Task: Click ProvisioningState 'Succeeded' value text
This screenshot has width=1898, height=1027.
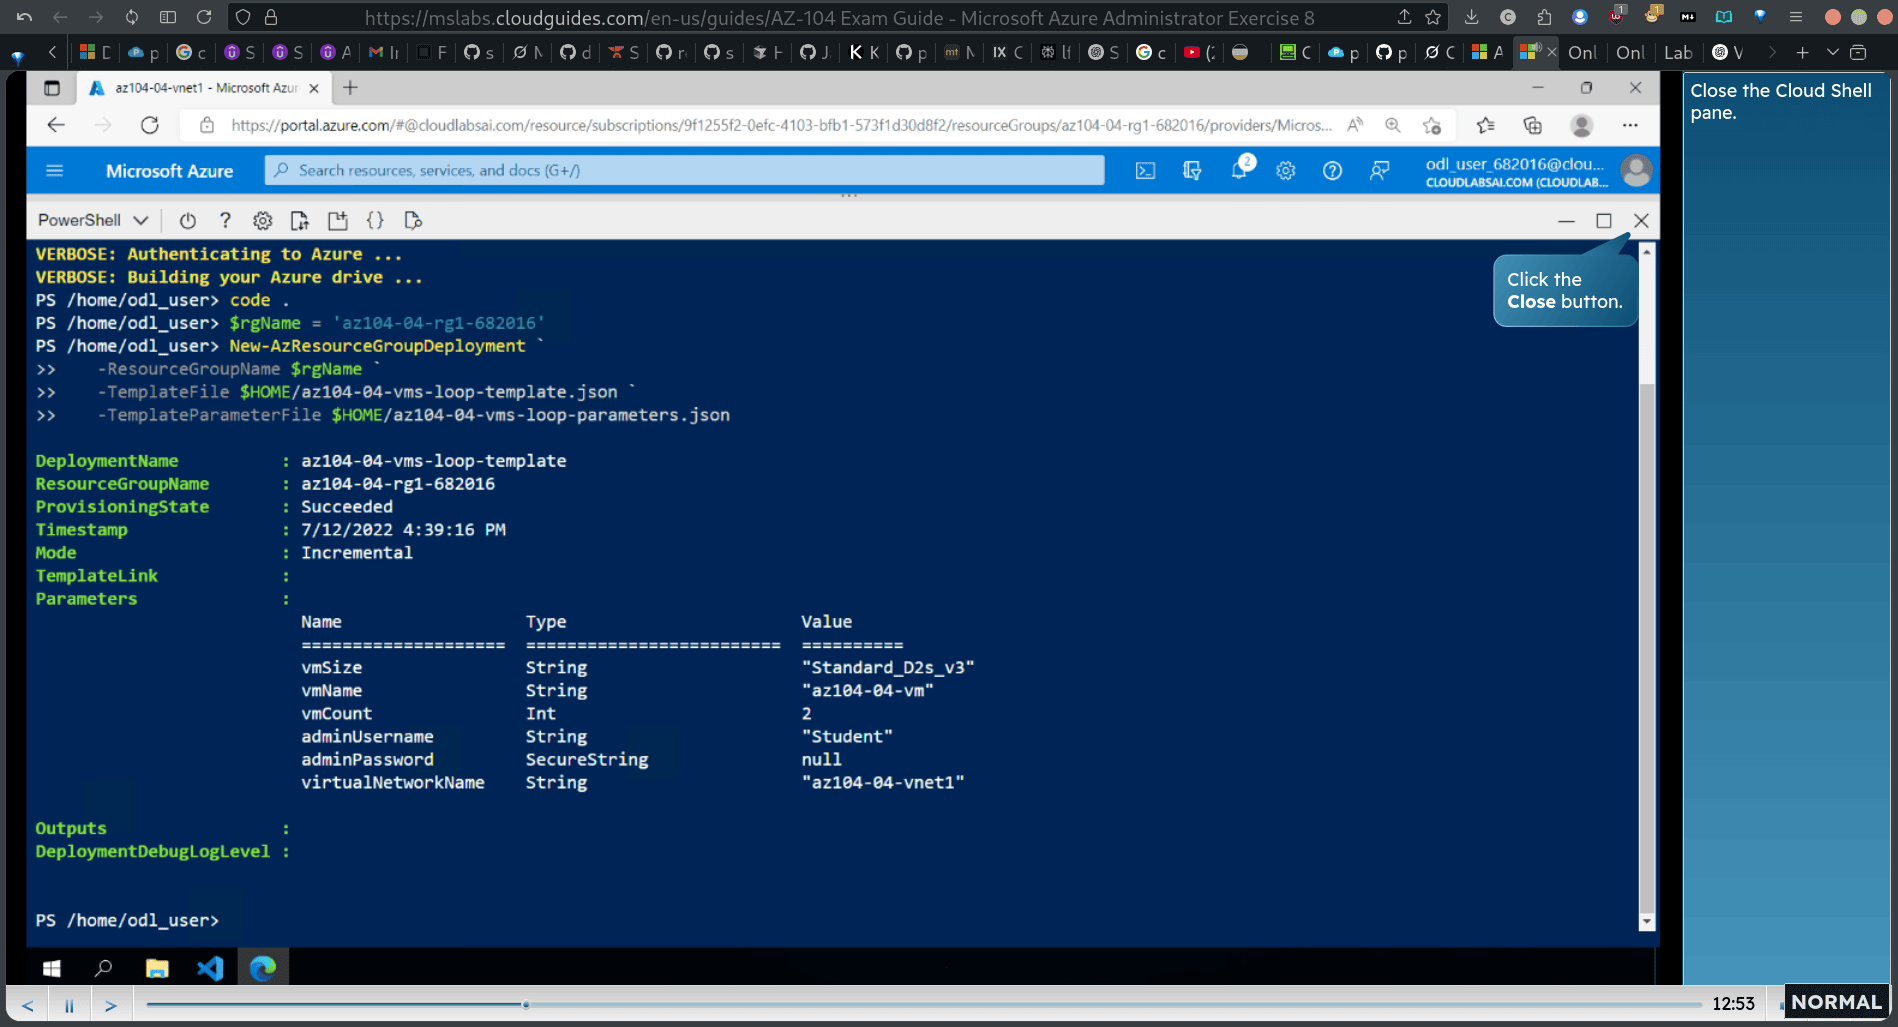Action: pos(347,507)
